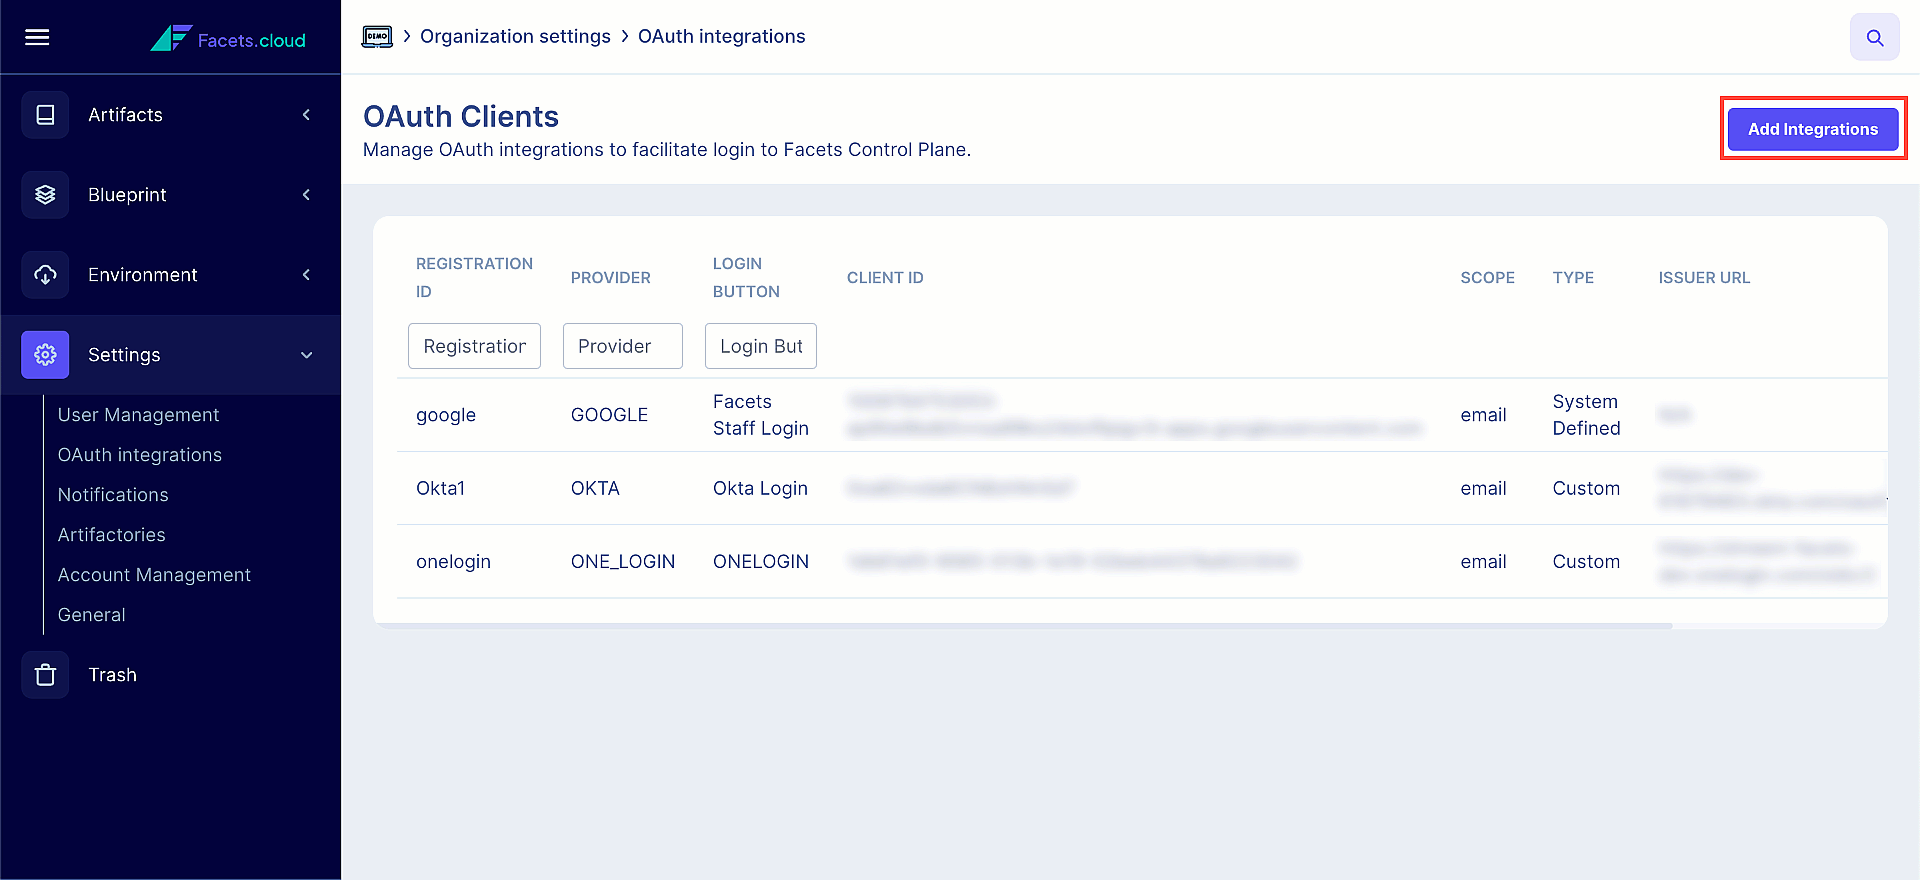Open the Trash menu item
The width and height of the screenshot is (1920, 880).
pyautogui.click(x=113, y=675)
